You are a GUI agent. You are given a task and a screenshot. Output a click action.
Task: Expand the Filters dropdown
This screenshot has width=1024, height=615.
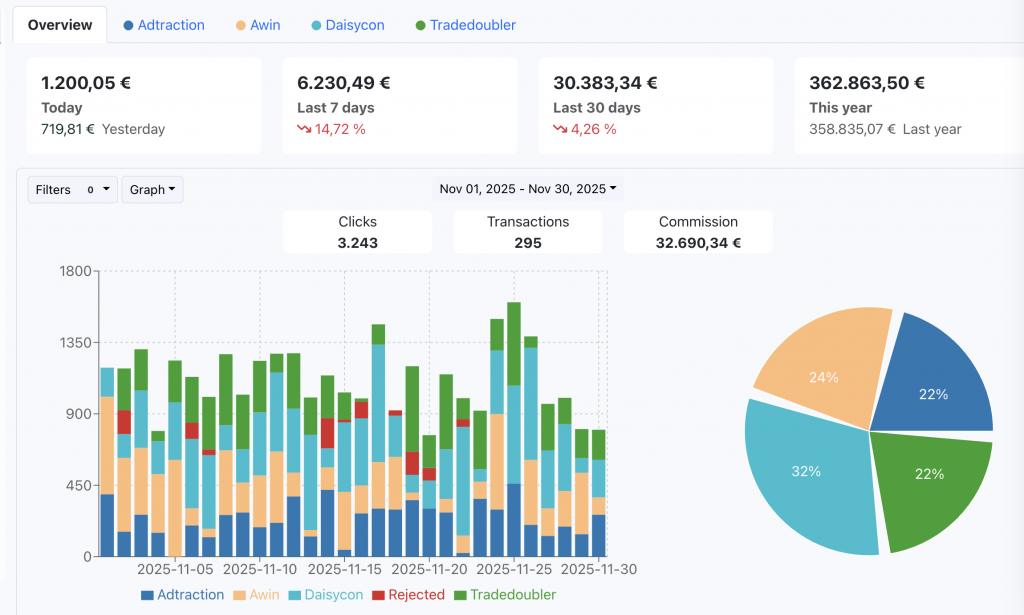[73, 190]
